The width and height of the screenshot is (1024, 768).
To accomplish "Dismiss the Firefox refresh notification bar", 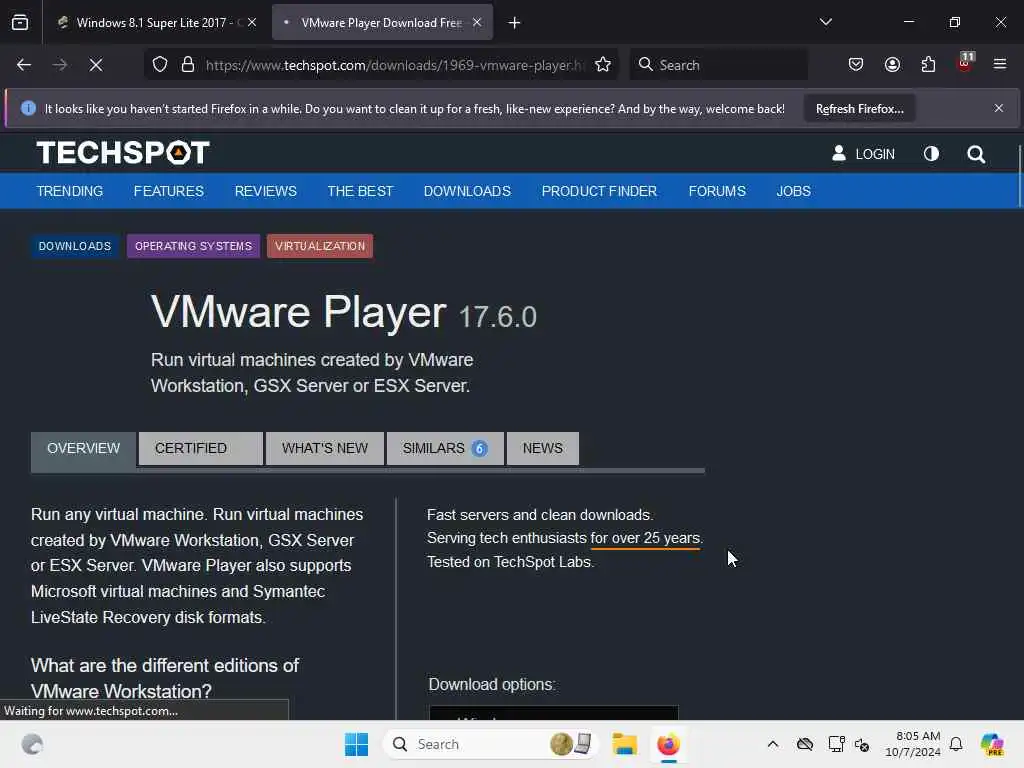I will click(x=999, y=108).
